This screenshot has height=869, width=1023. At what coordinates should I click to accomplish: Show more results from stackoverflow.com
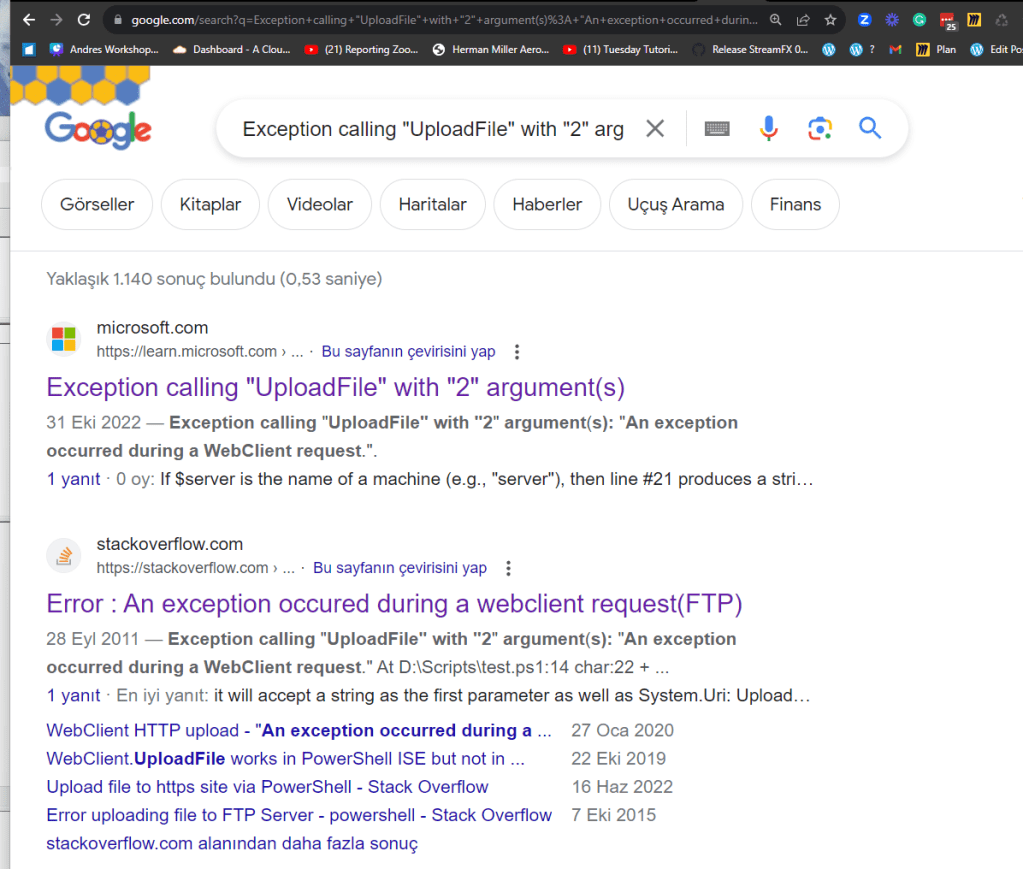click(x=232, y=844)
